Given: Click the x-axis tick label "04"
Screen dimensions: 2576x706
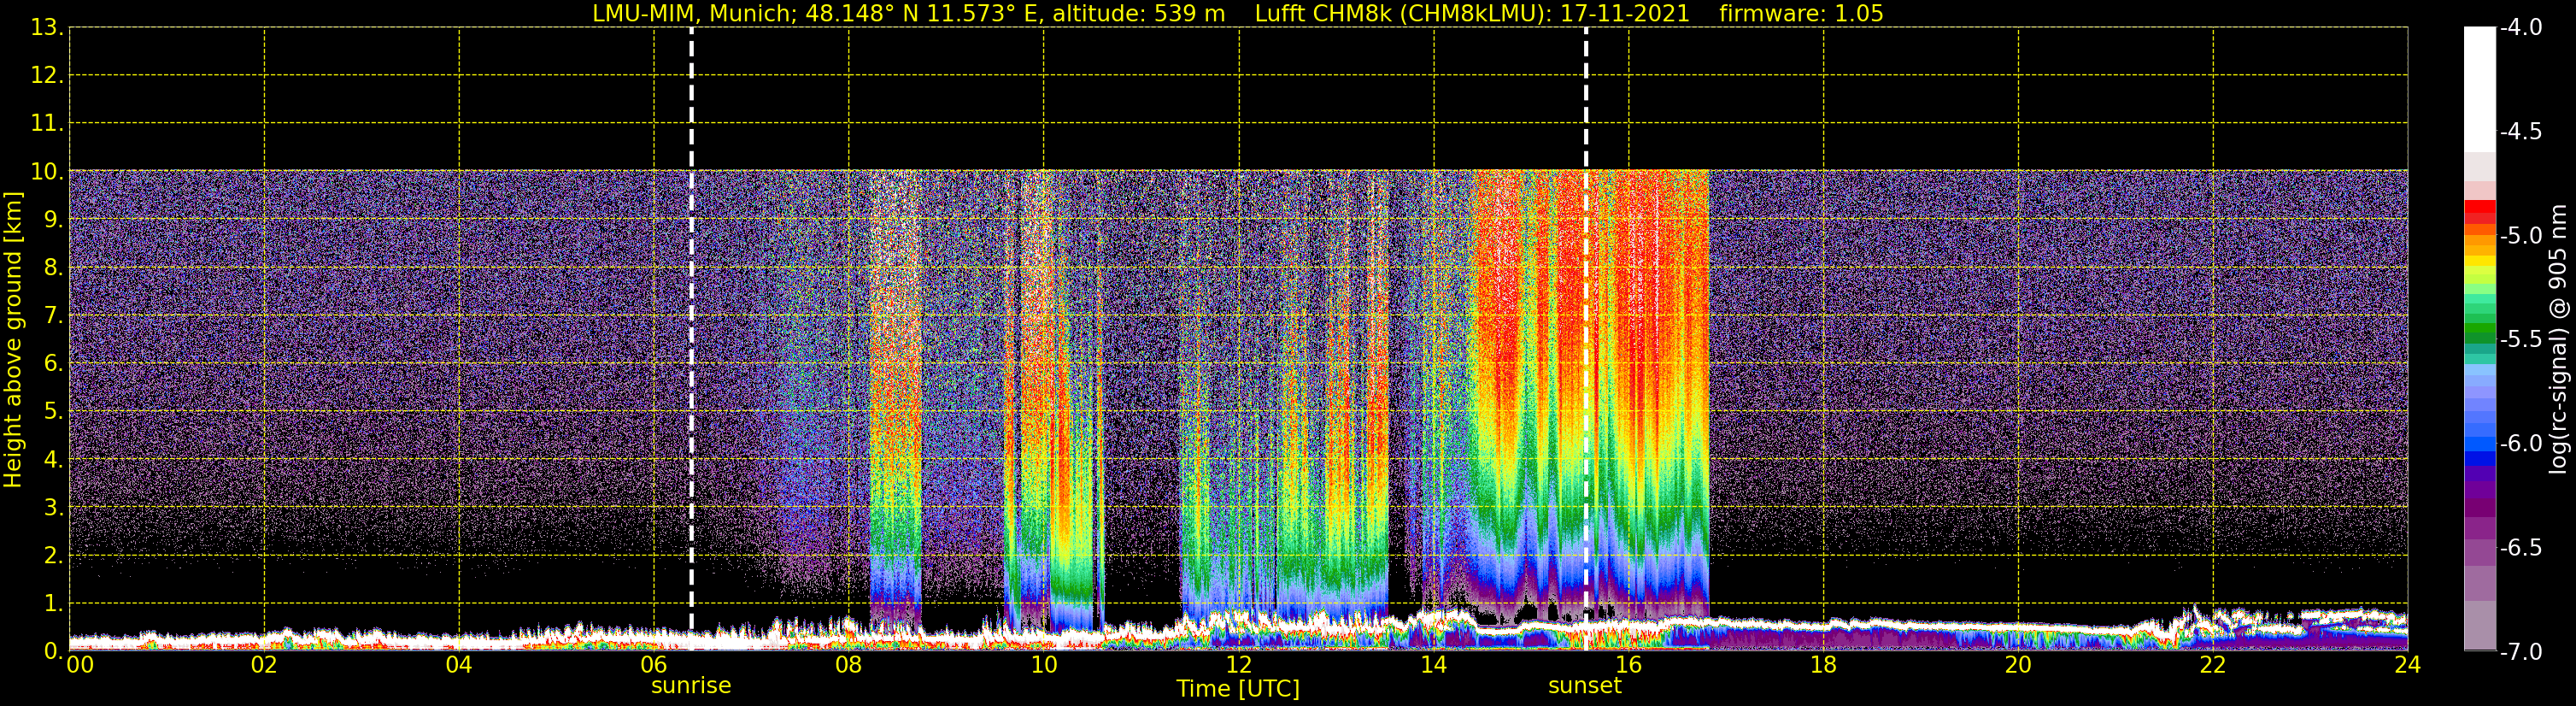Looking at the screenshot, I should [459, 665].
